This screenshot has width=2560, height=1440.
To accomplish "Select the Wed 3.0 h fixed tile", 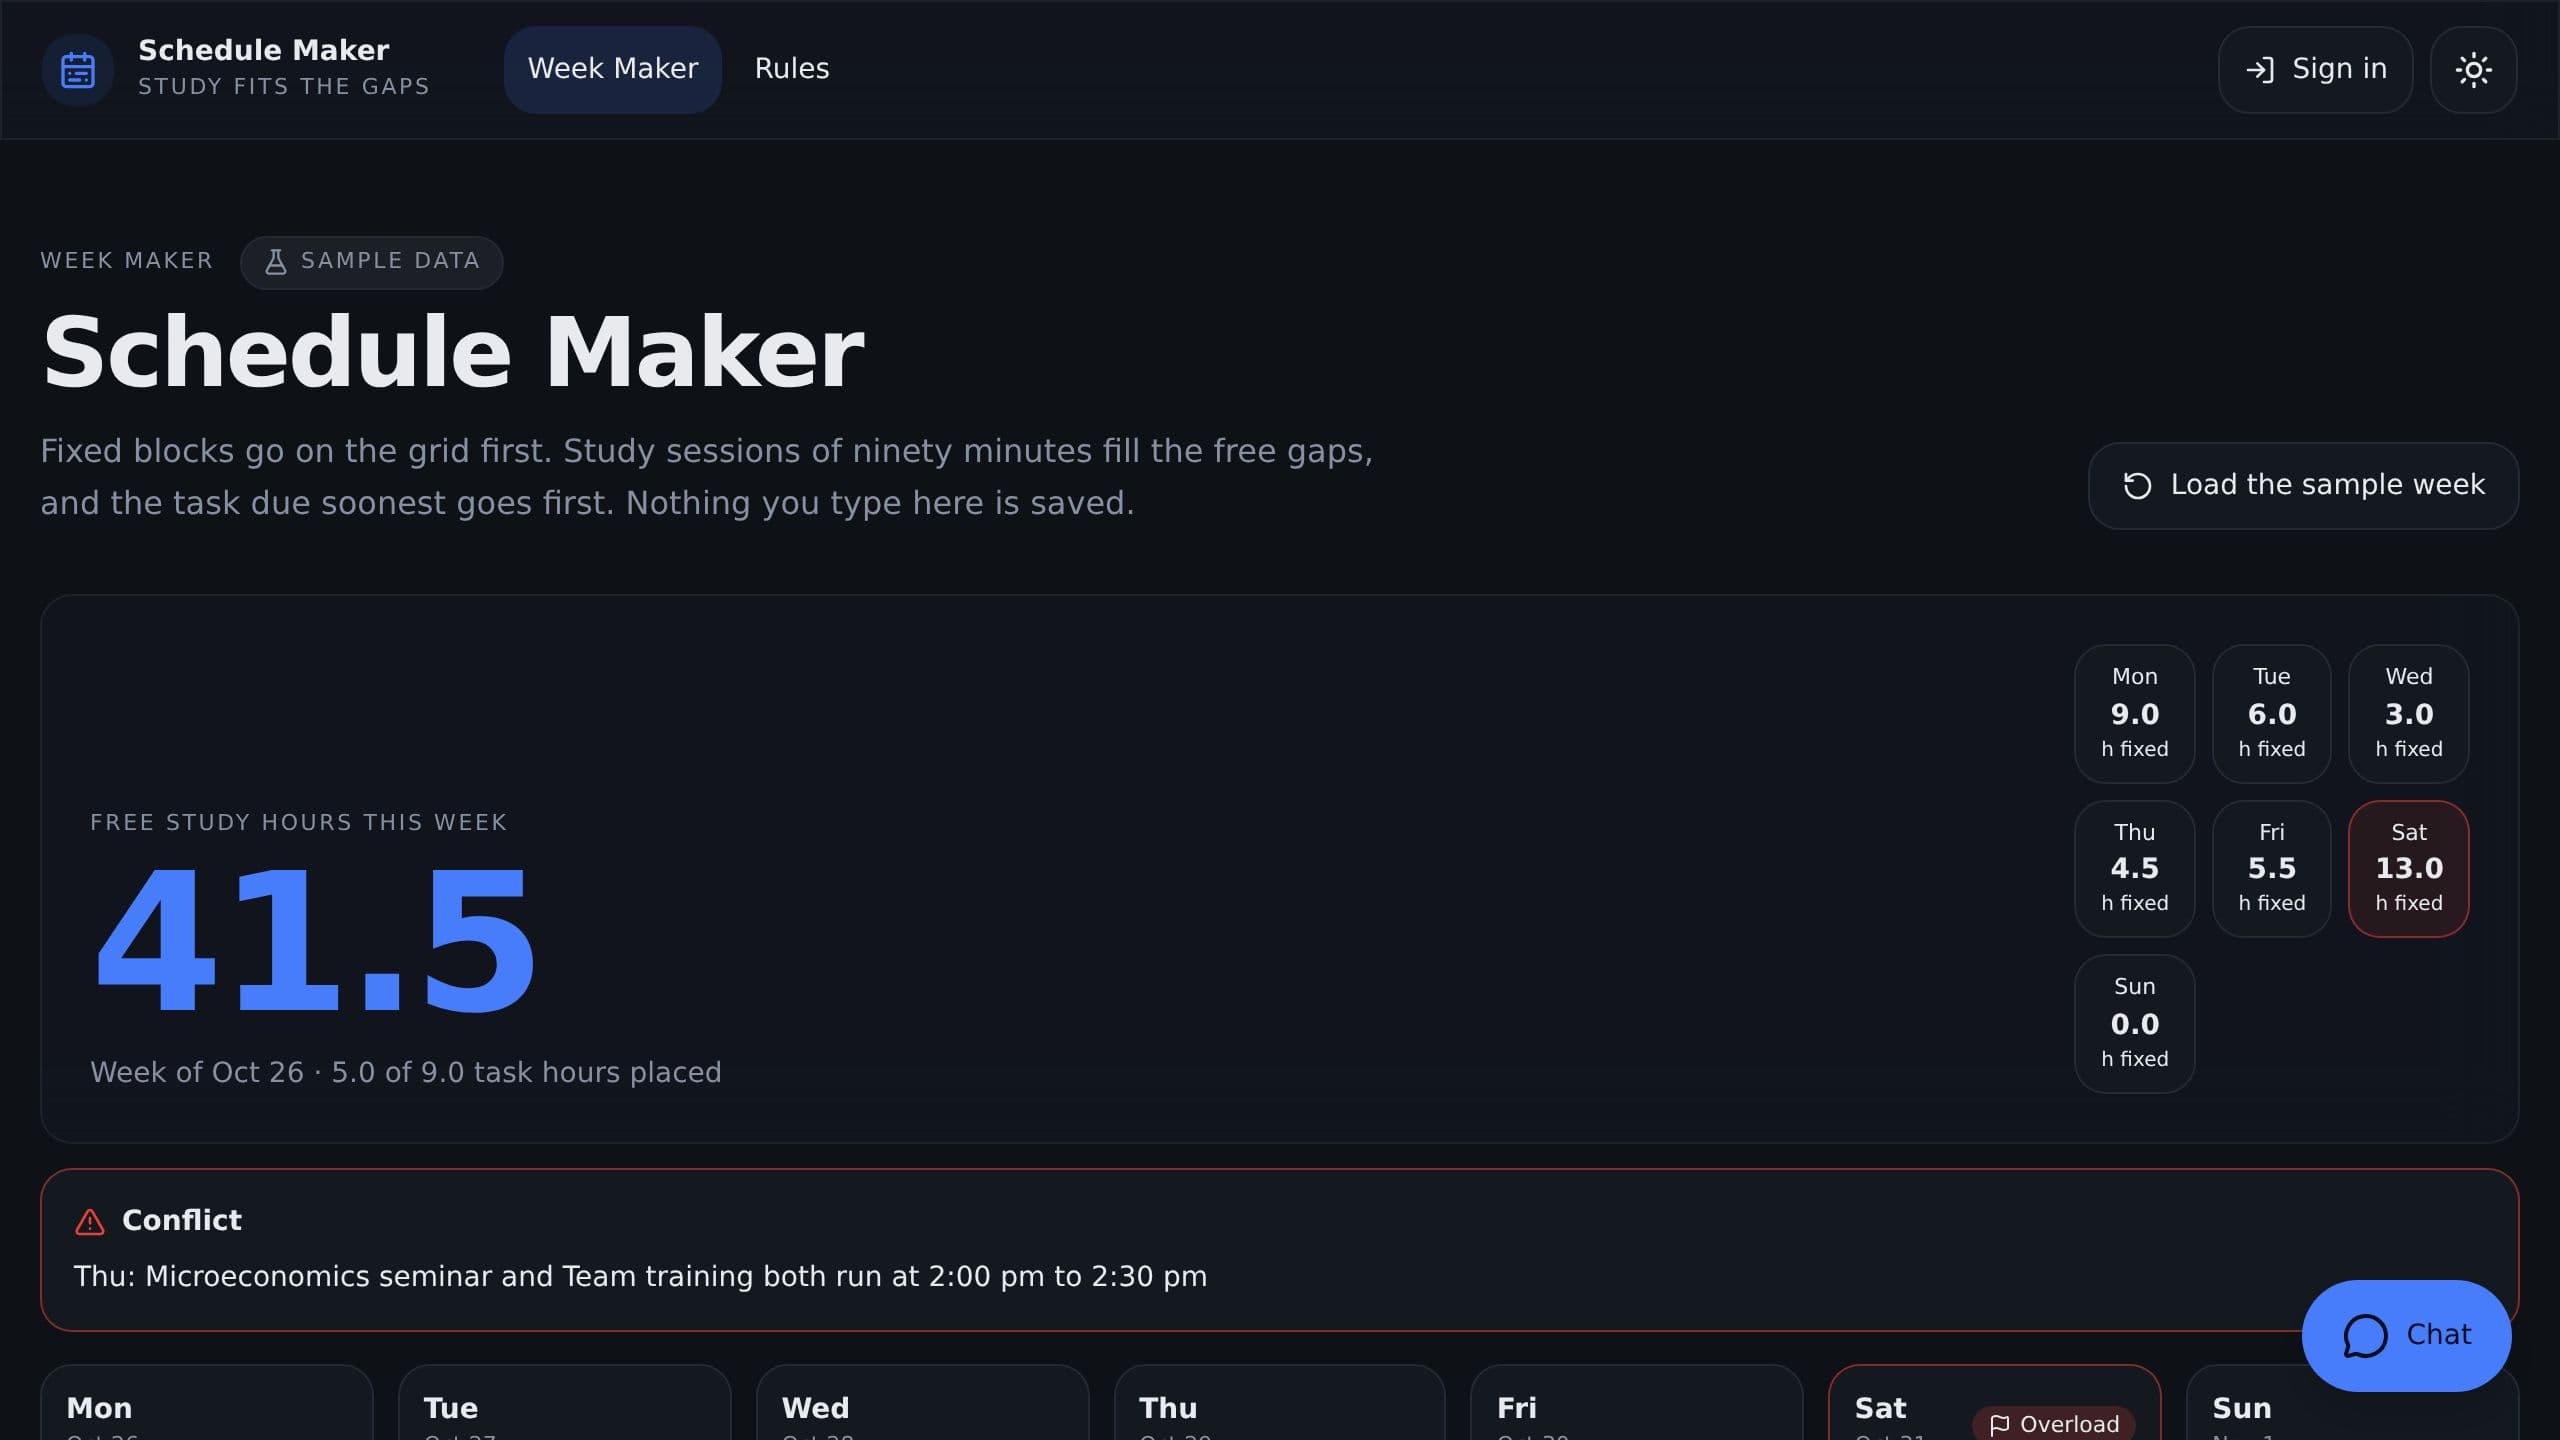I will [x=2408, y=714].
